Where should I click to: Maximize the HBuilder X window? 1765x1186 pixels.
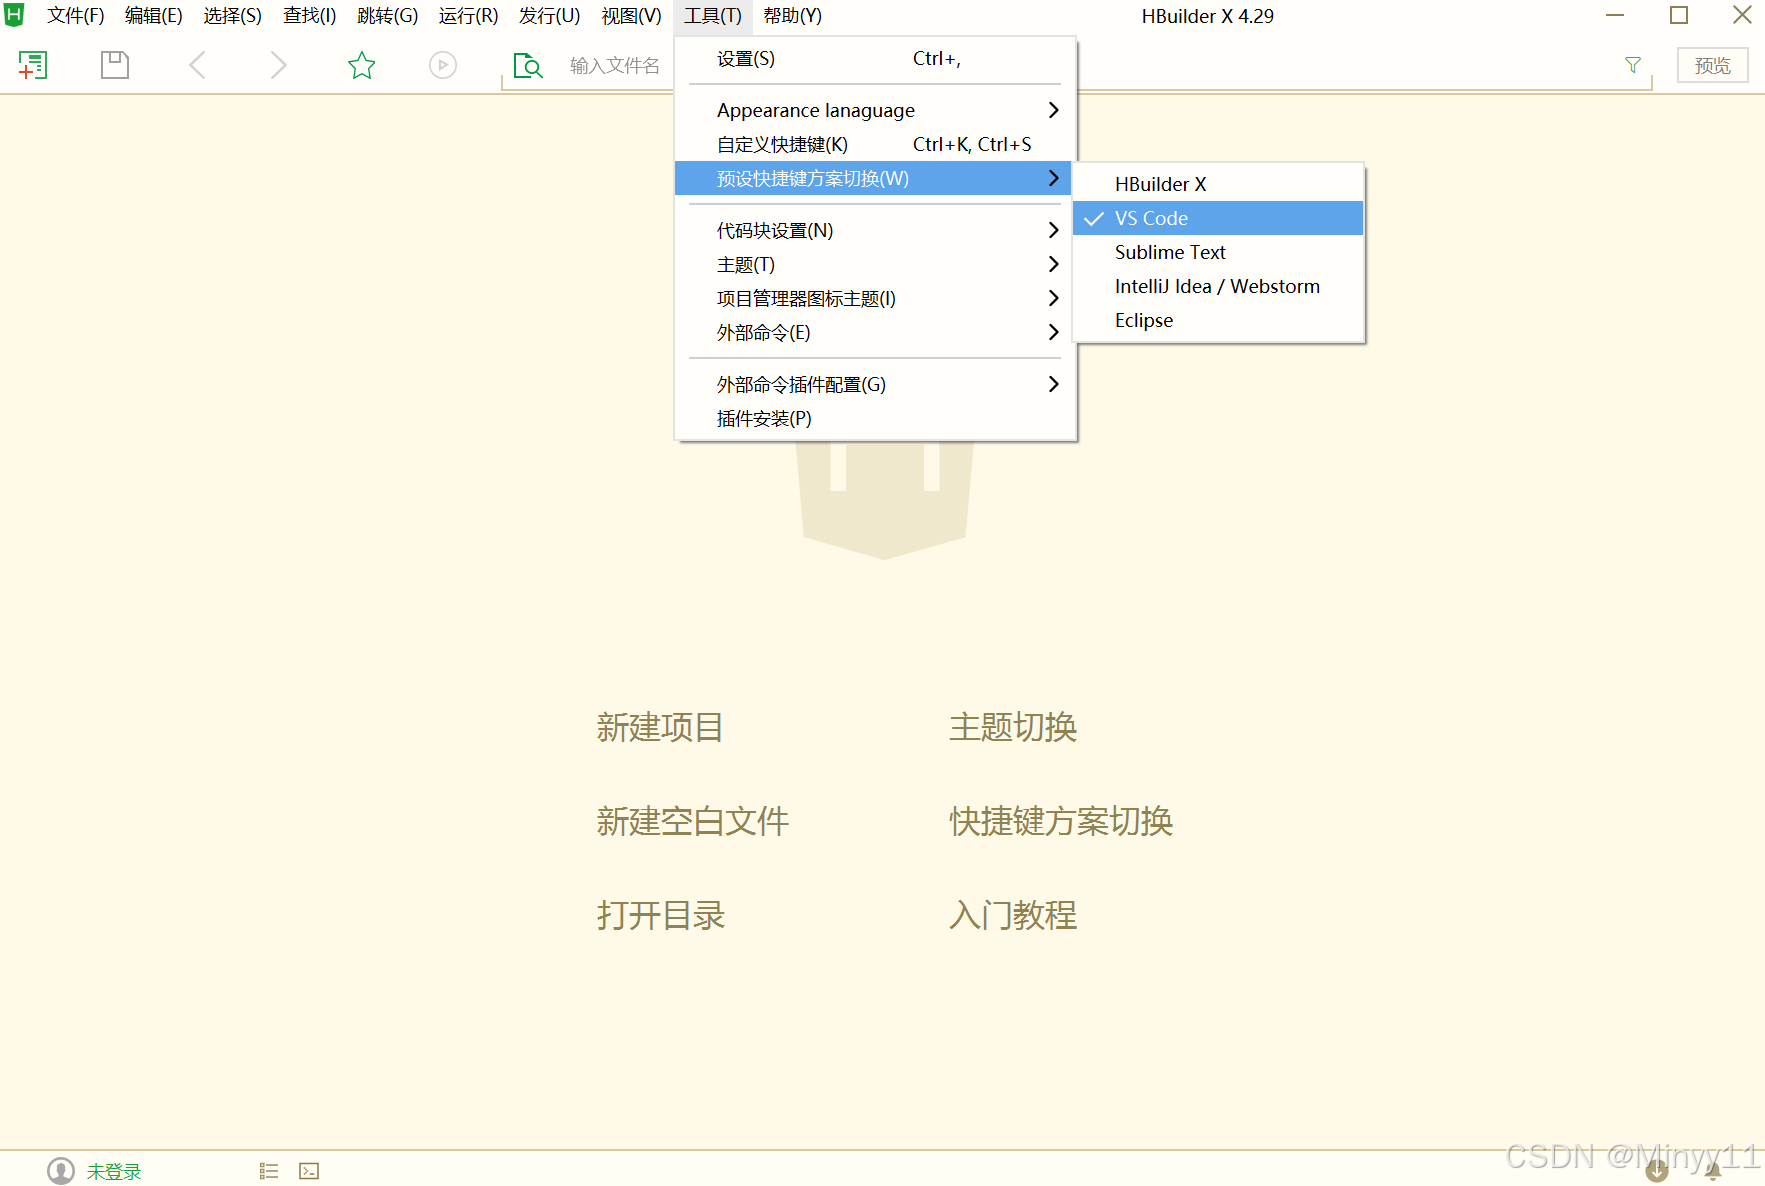click(1679, 15)
